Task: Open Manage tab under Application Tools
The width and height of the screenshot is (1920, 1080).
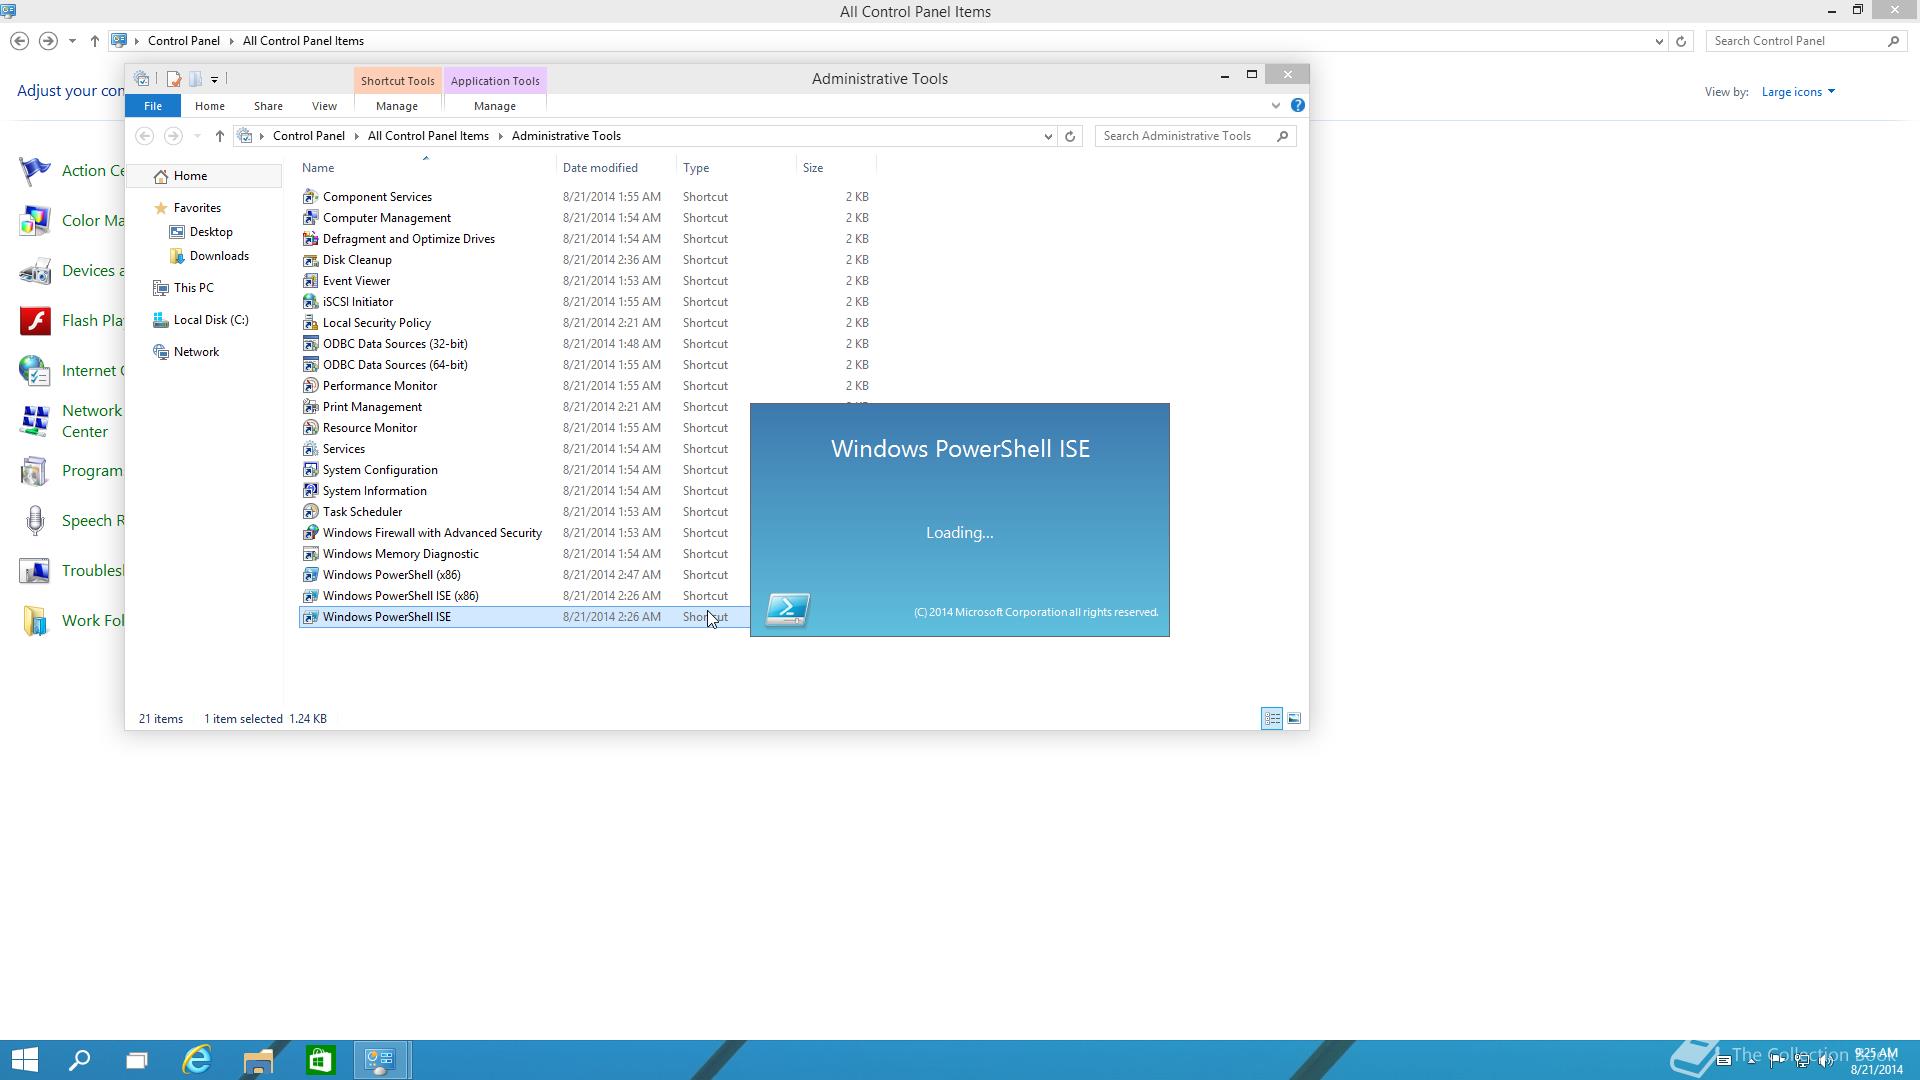Action: (495, 106)
